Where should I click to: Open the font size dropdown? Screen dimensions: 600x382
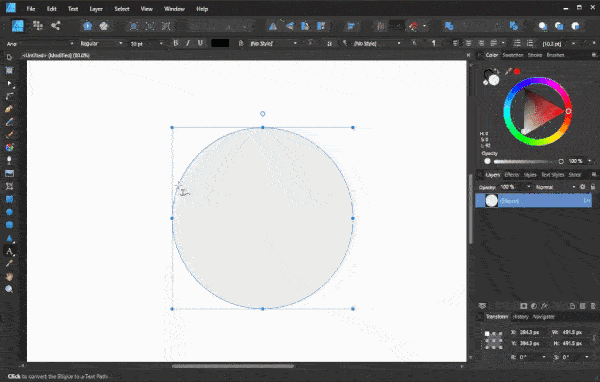click(x=161, y=44)
